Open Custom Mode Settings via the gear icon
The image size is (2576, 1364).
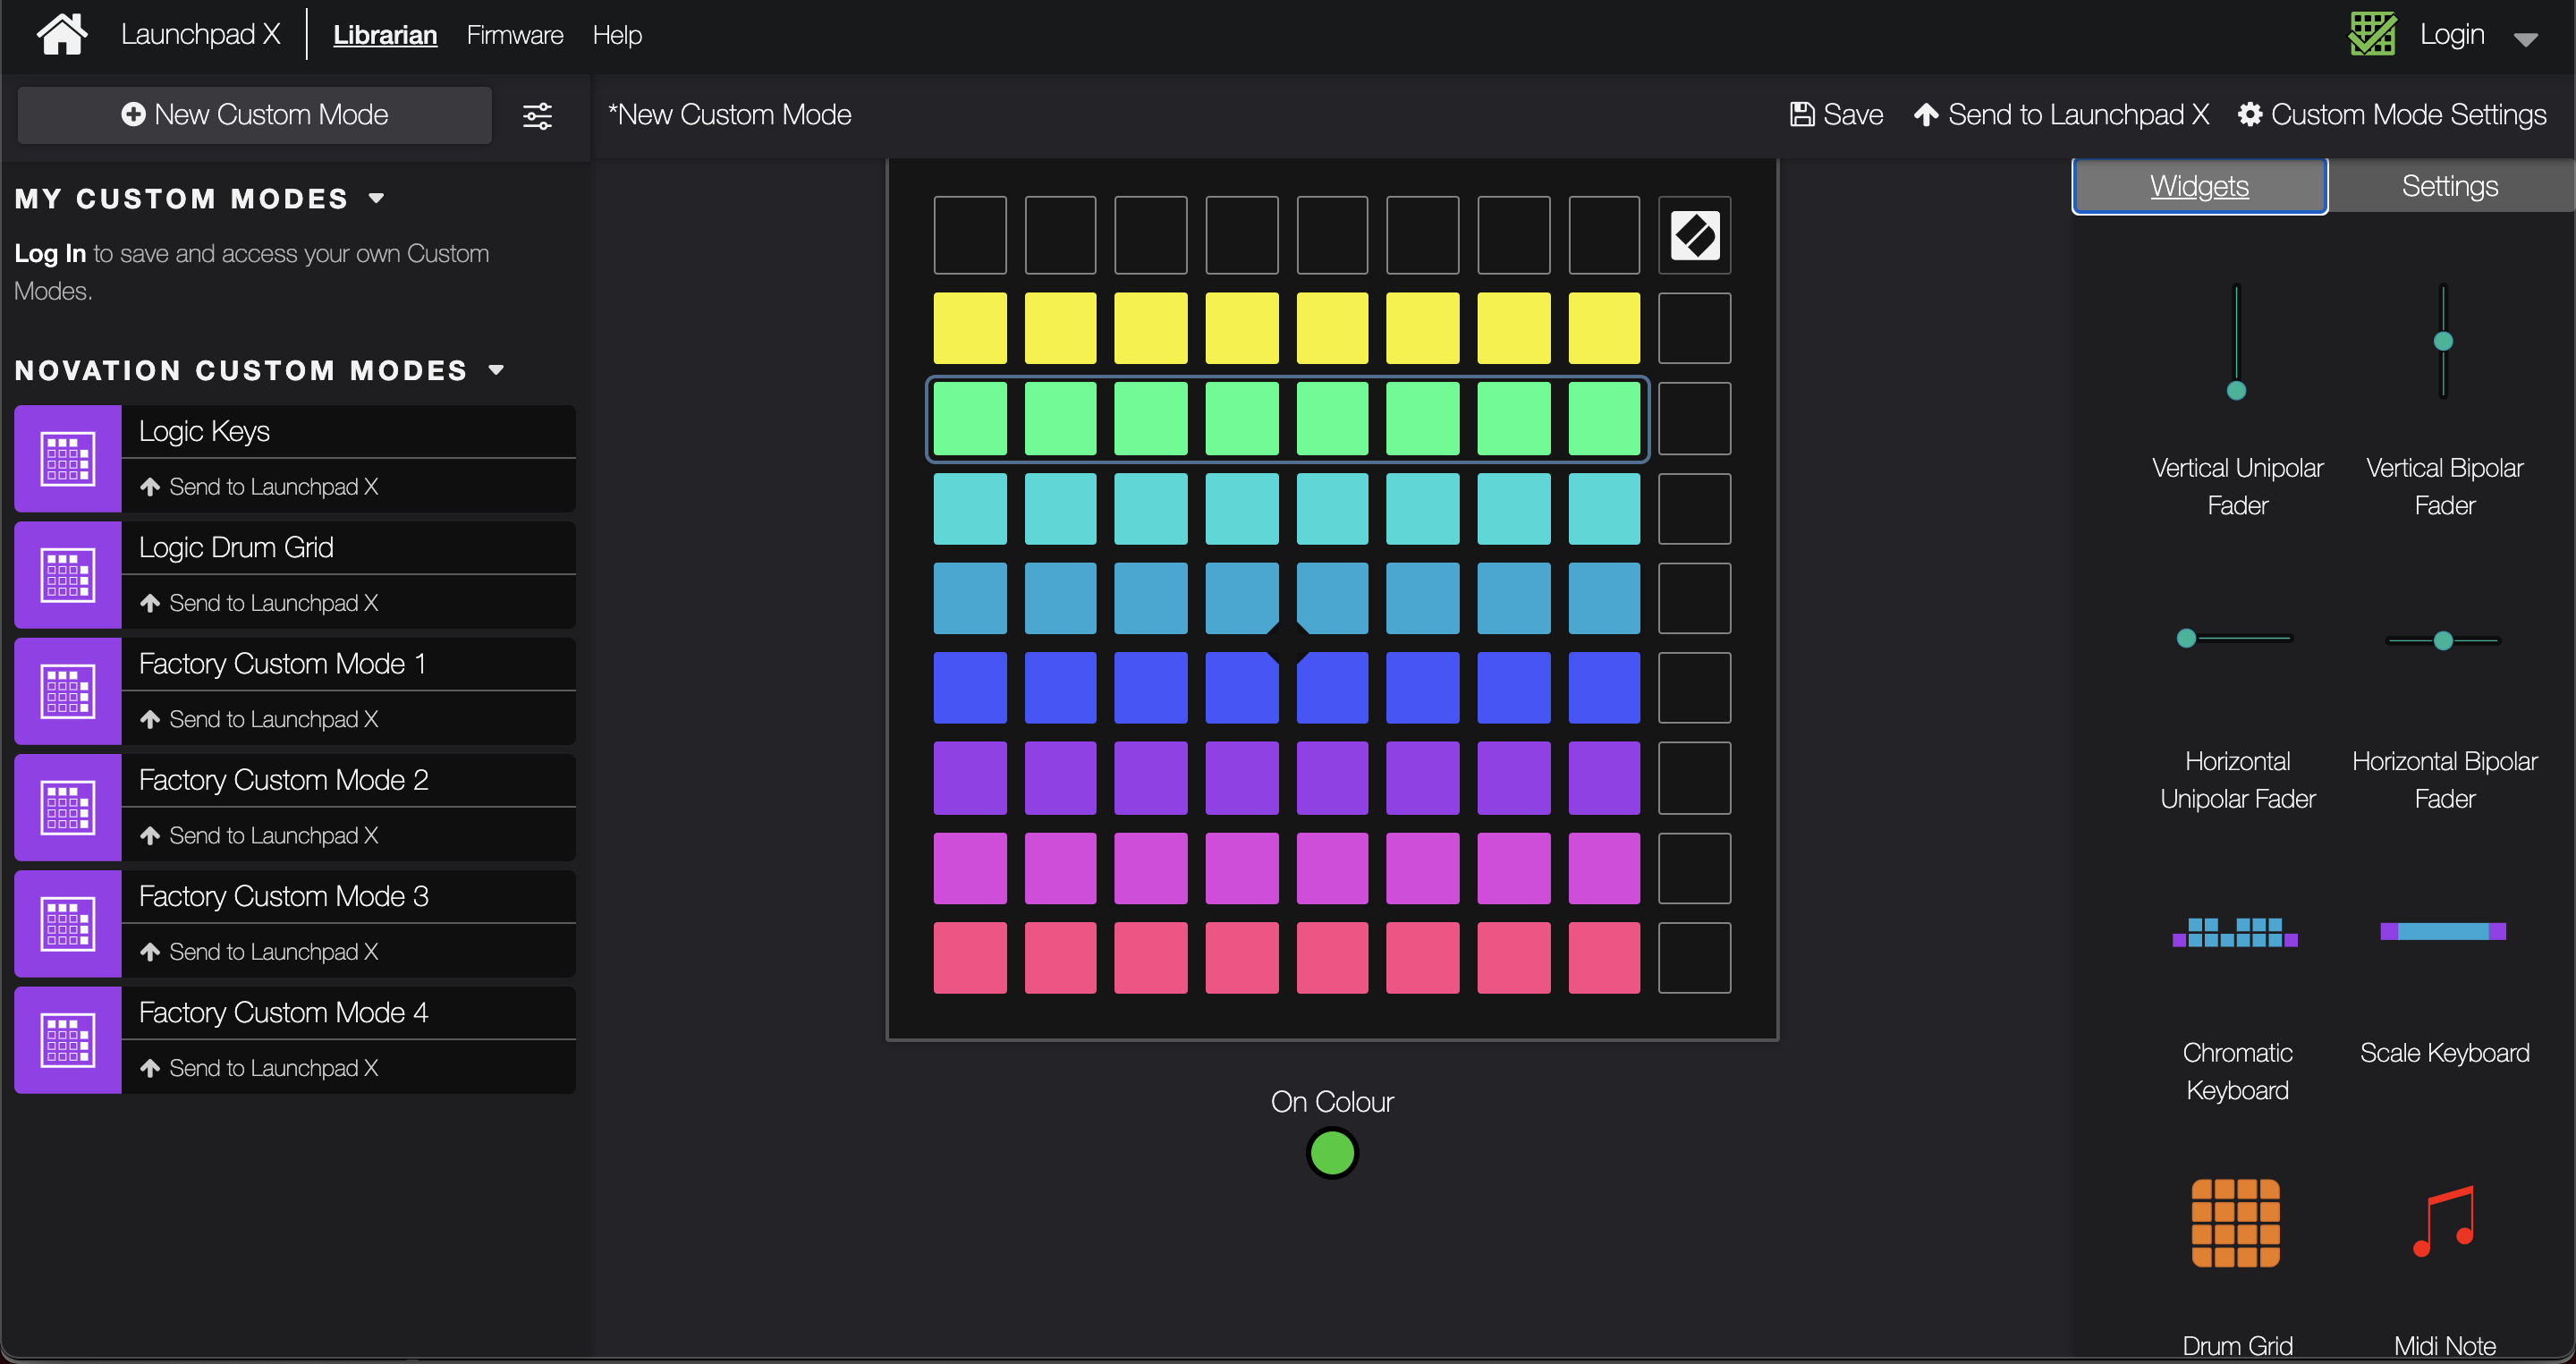click(2252, 114)
